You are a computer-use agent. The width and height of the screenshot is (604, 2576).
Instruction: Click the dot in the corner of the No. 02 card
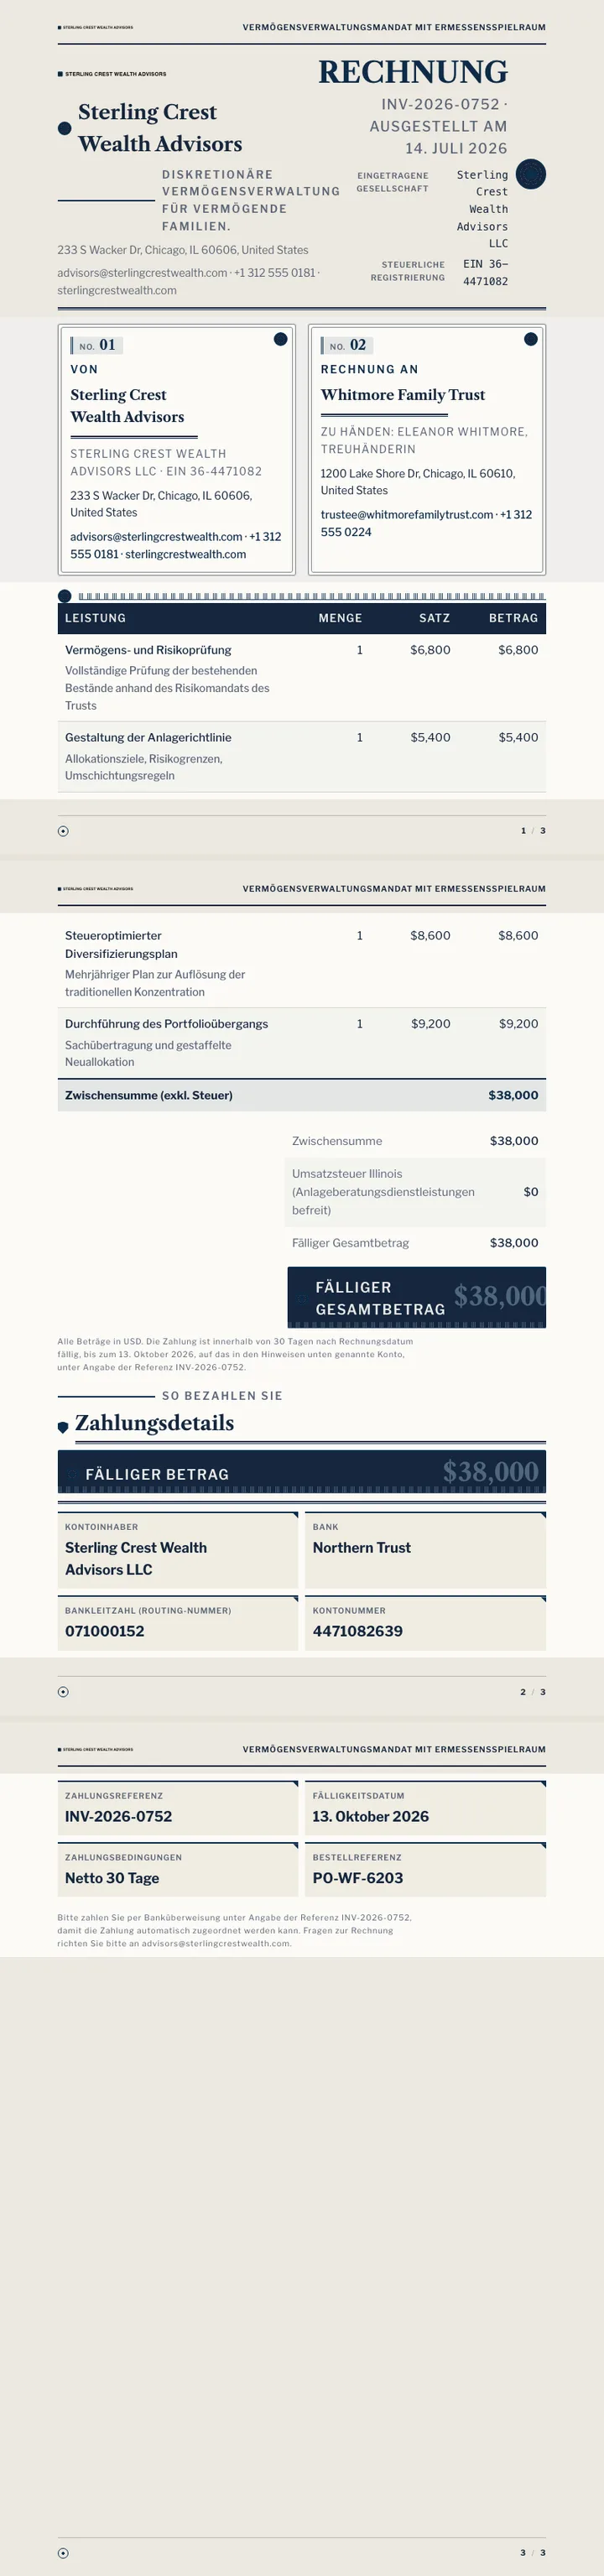pyautogui.click(x=531, y=339)
